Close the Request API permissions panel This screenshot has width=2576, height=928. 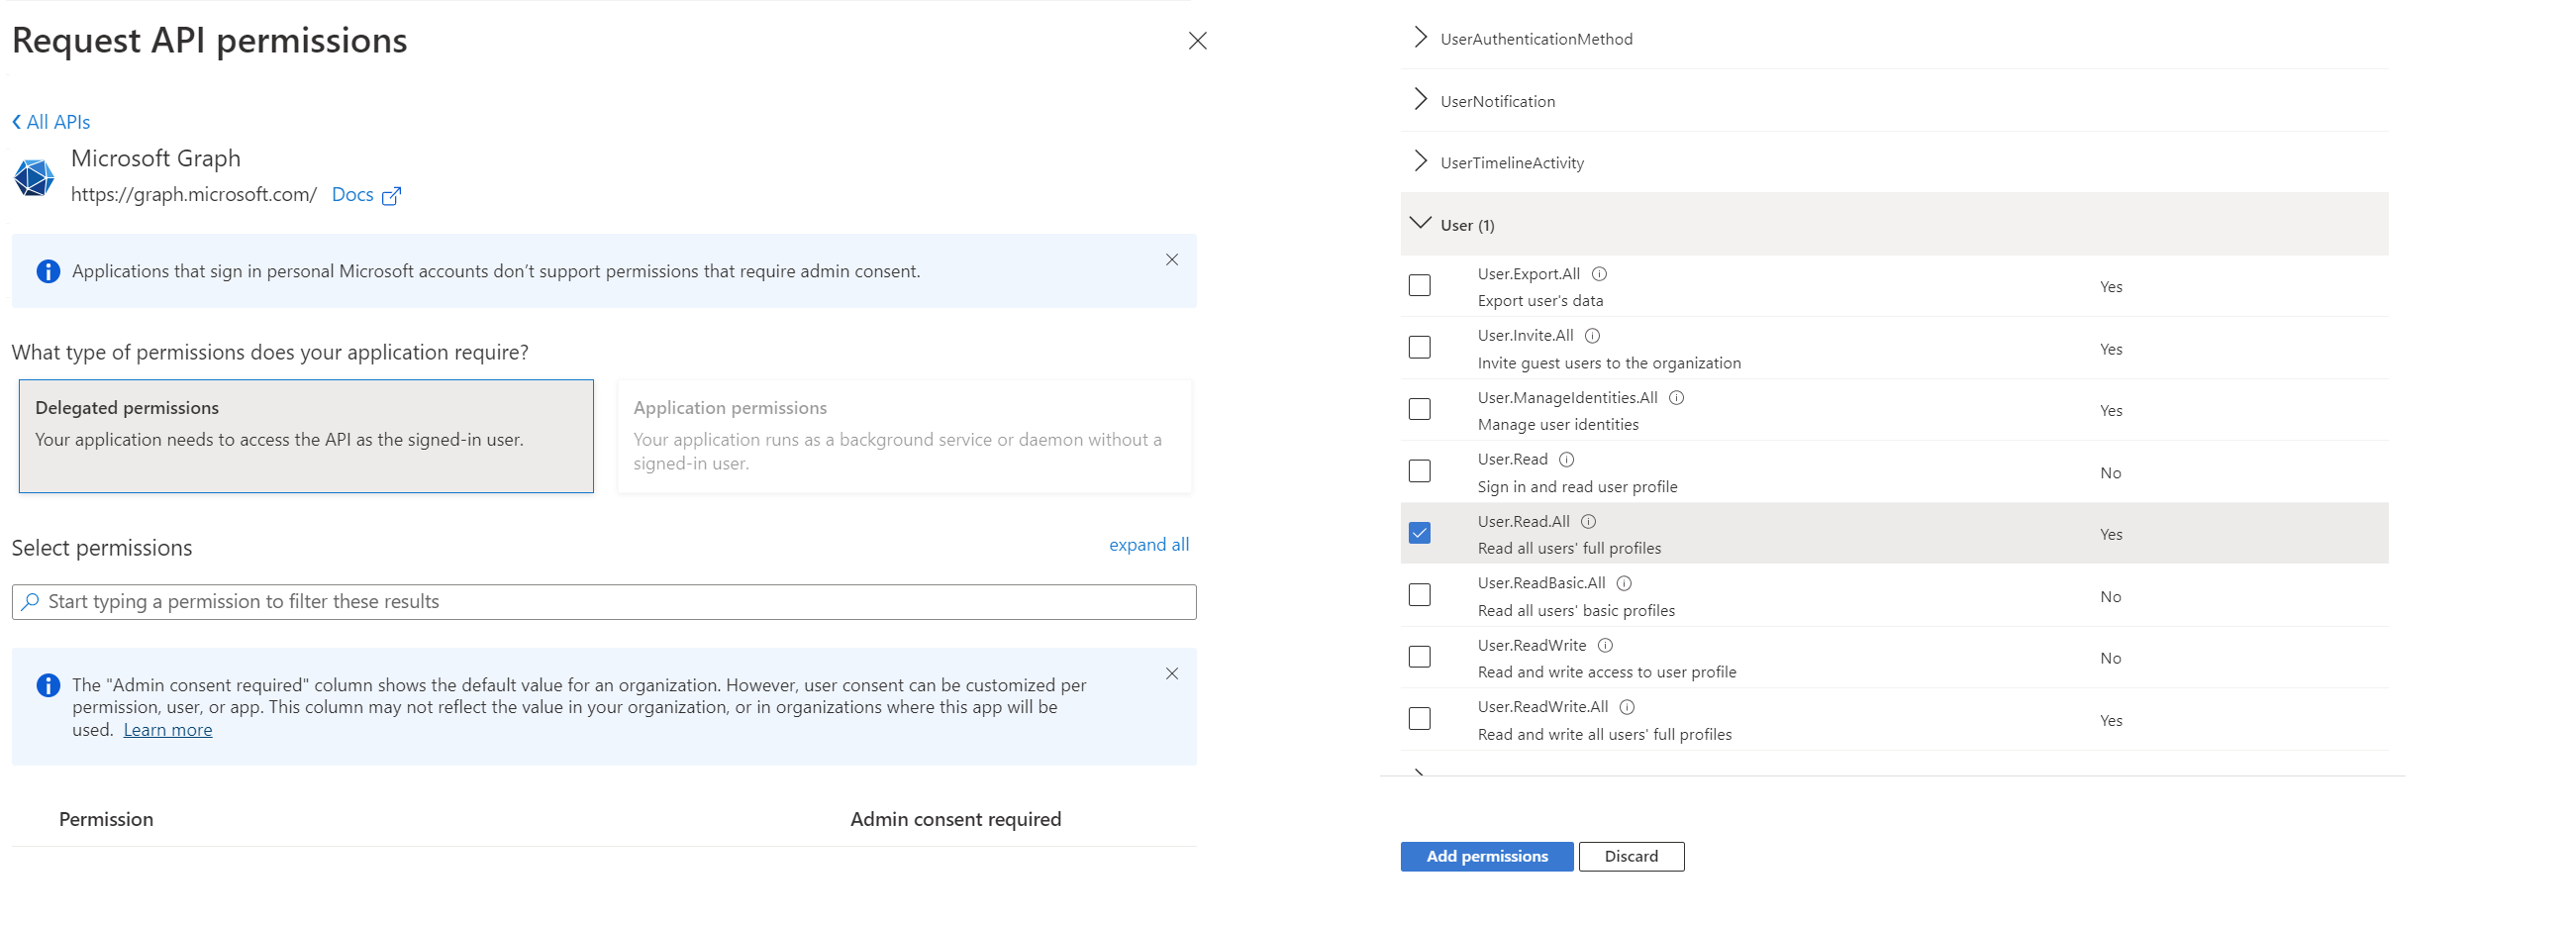pos(1197,41)
